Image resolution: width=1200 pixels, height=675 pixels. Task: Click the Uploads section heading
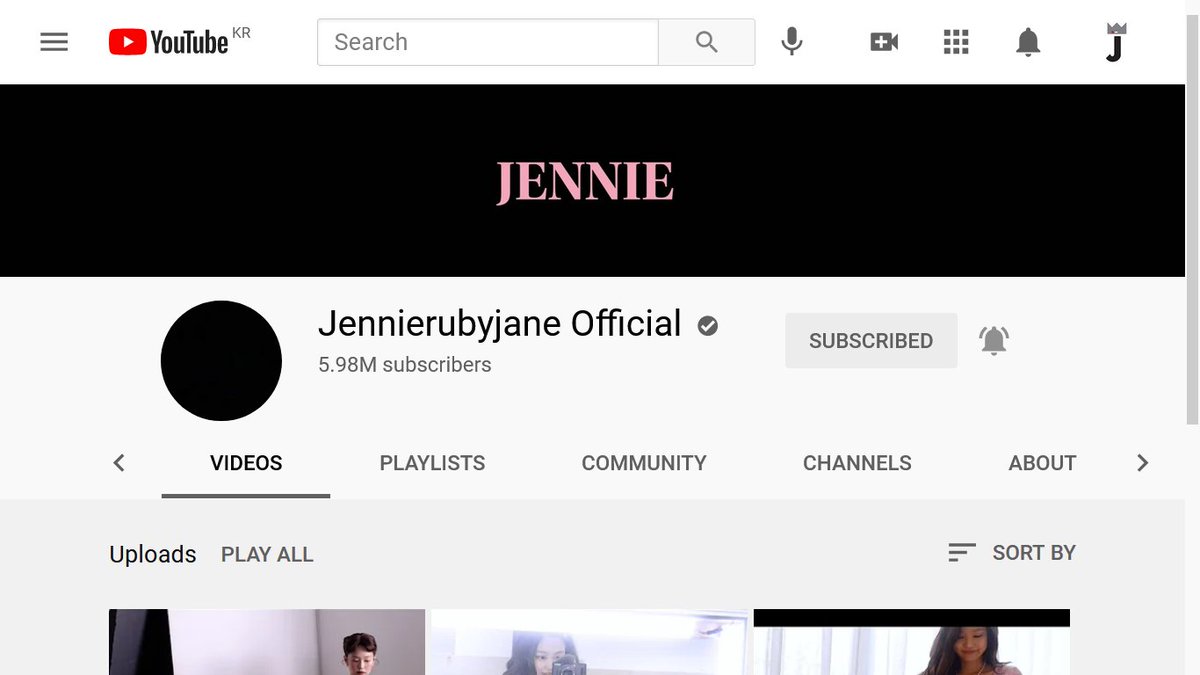[153, 554]
